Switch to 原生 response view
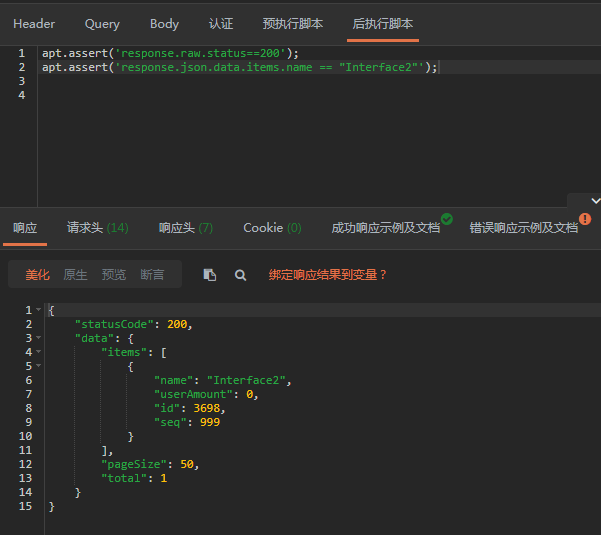601x535 pixels. point(75,274)
